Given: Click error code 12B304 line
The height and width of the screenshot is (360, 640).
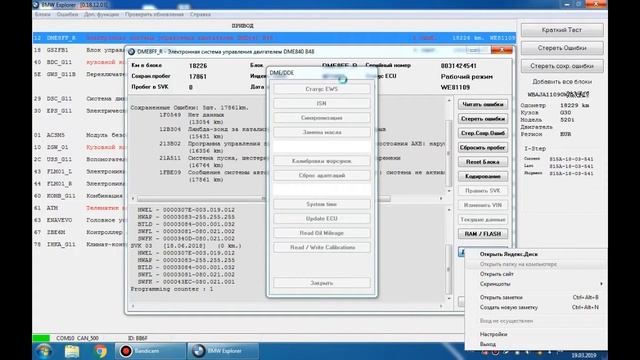Looking at the screenshot, I should [213, 129].
